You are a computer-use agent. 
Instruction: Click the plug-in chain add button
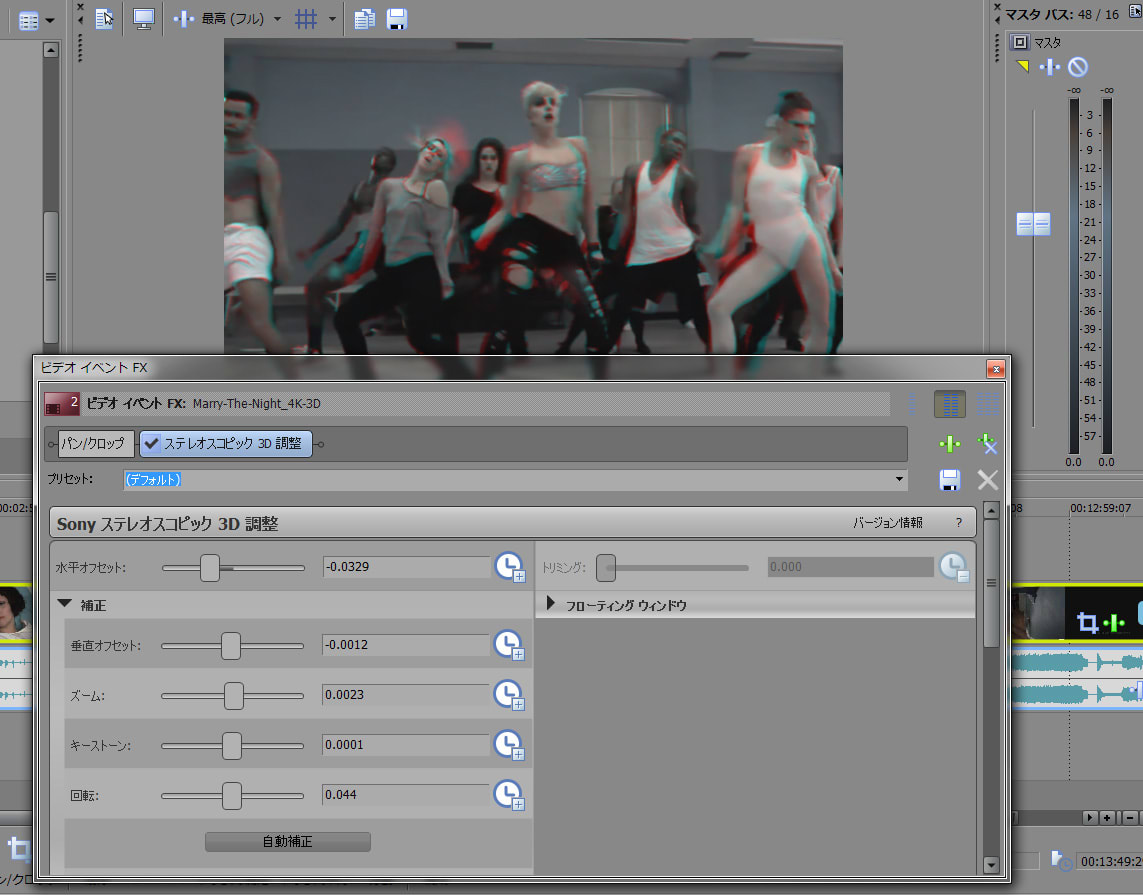949,444
